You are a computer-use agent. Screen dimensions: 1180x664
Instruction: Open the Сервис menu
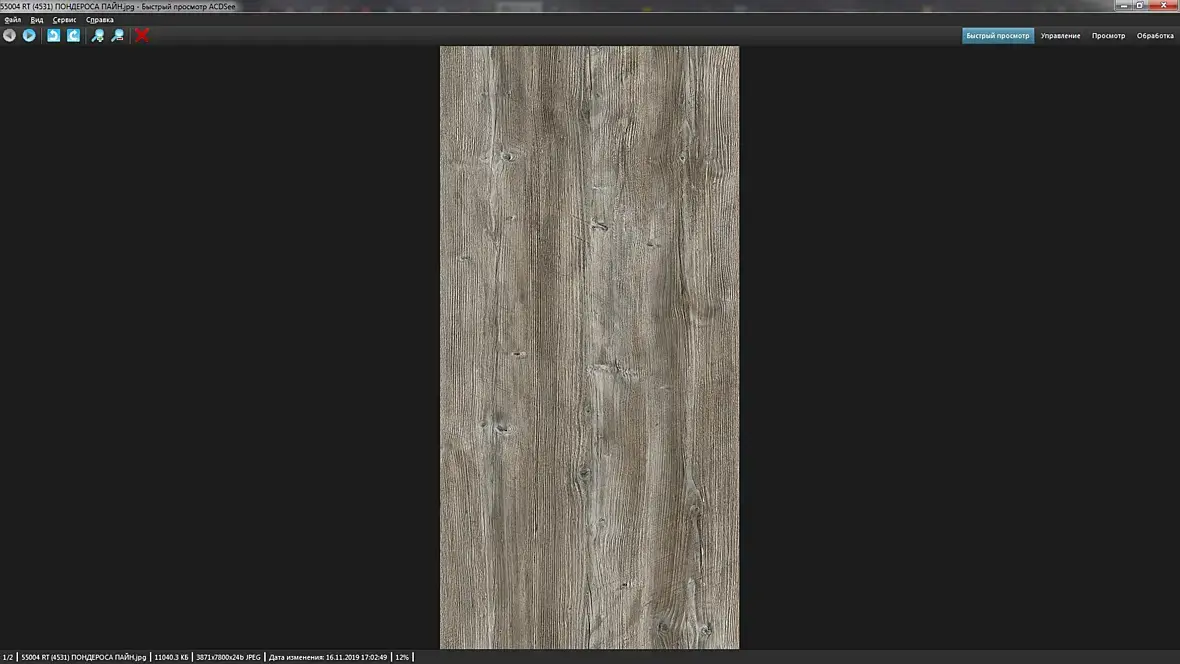[65, 20]
